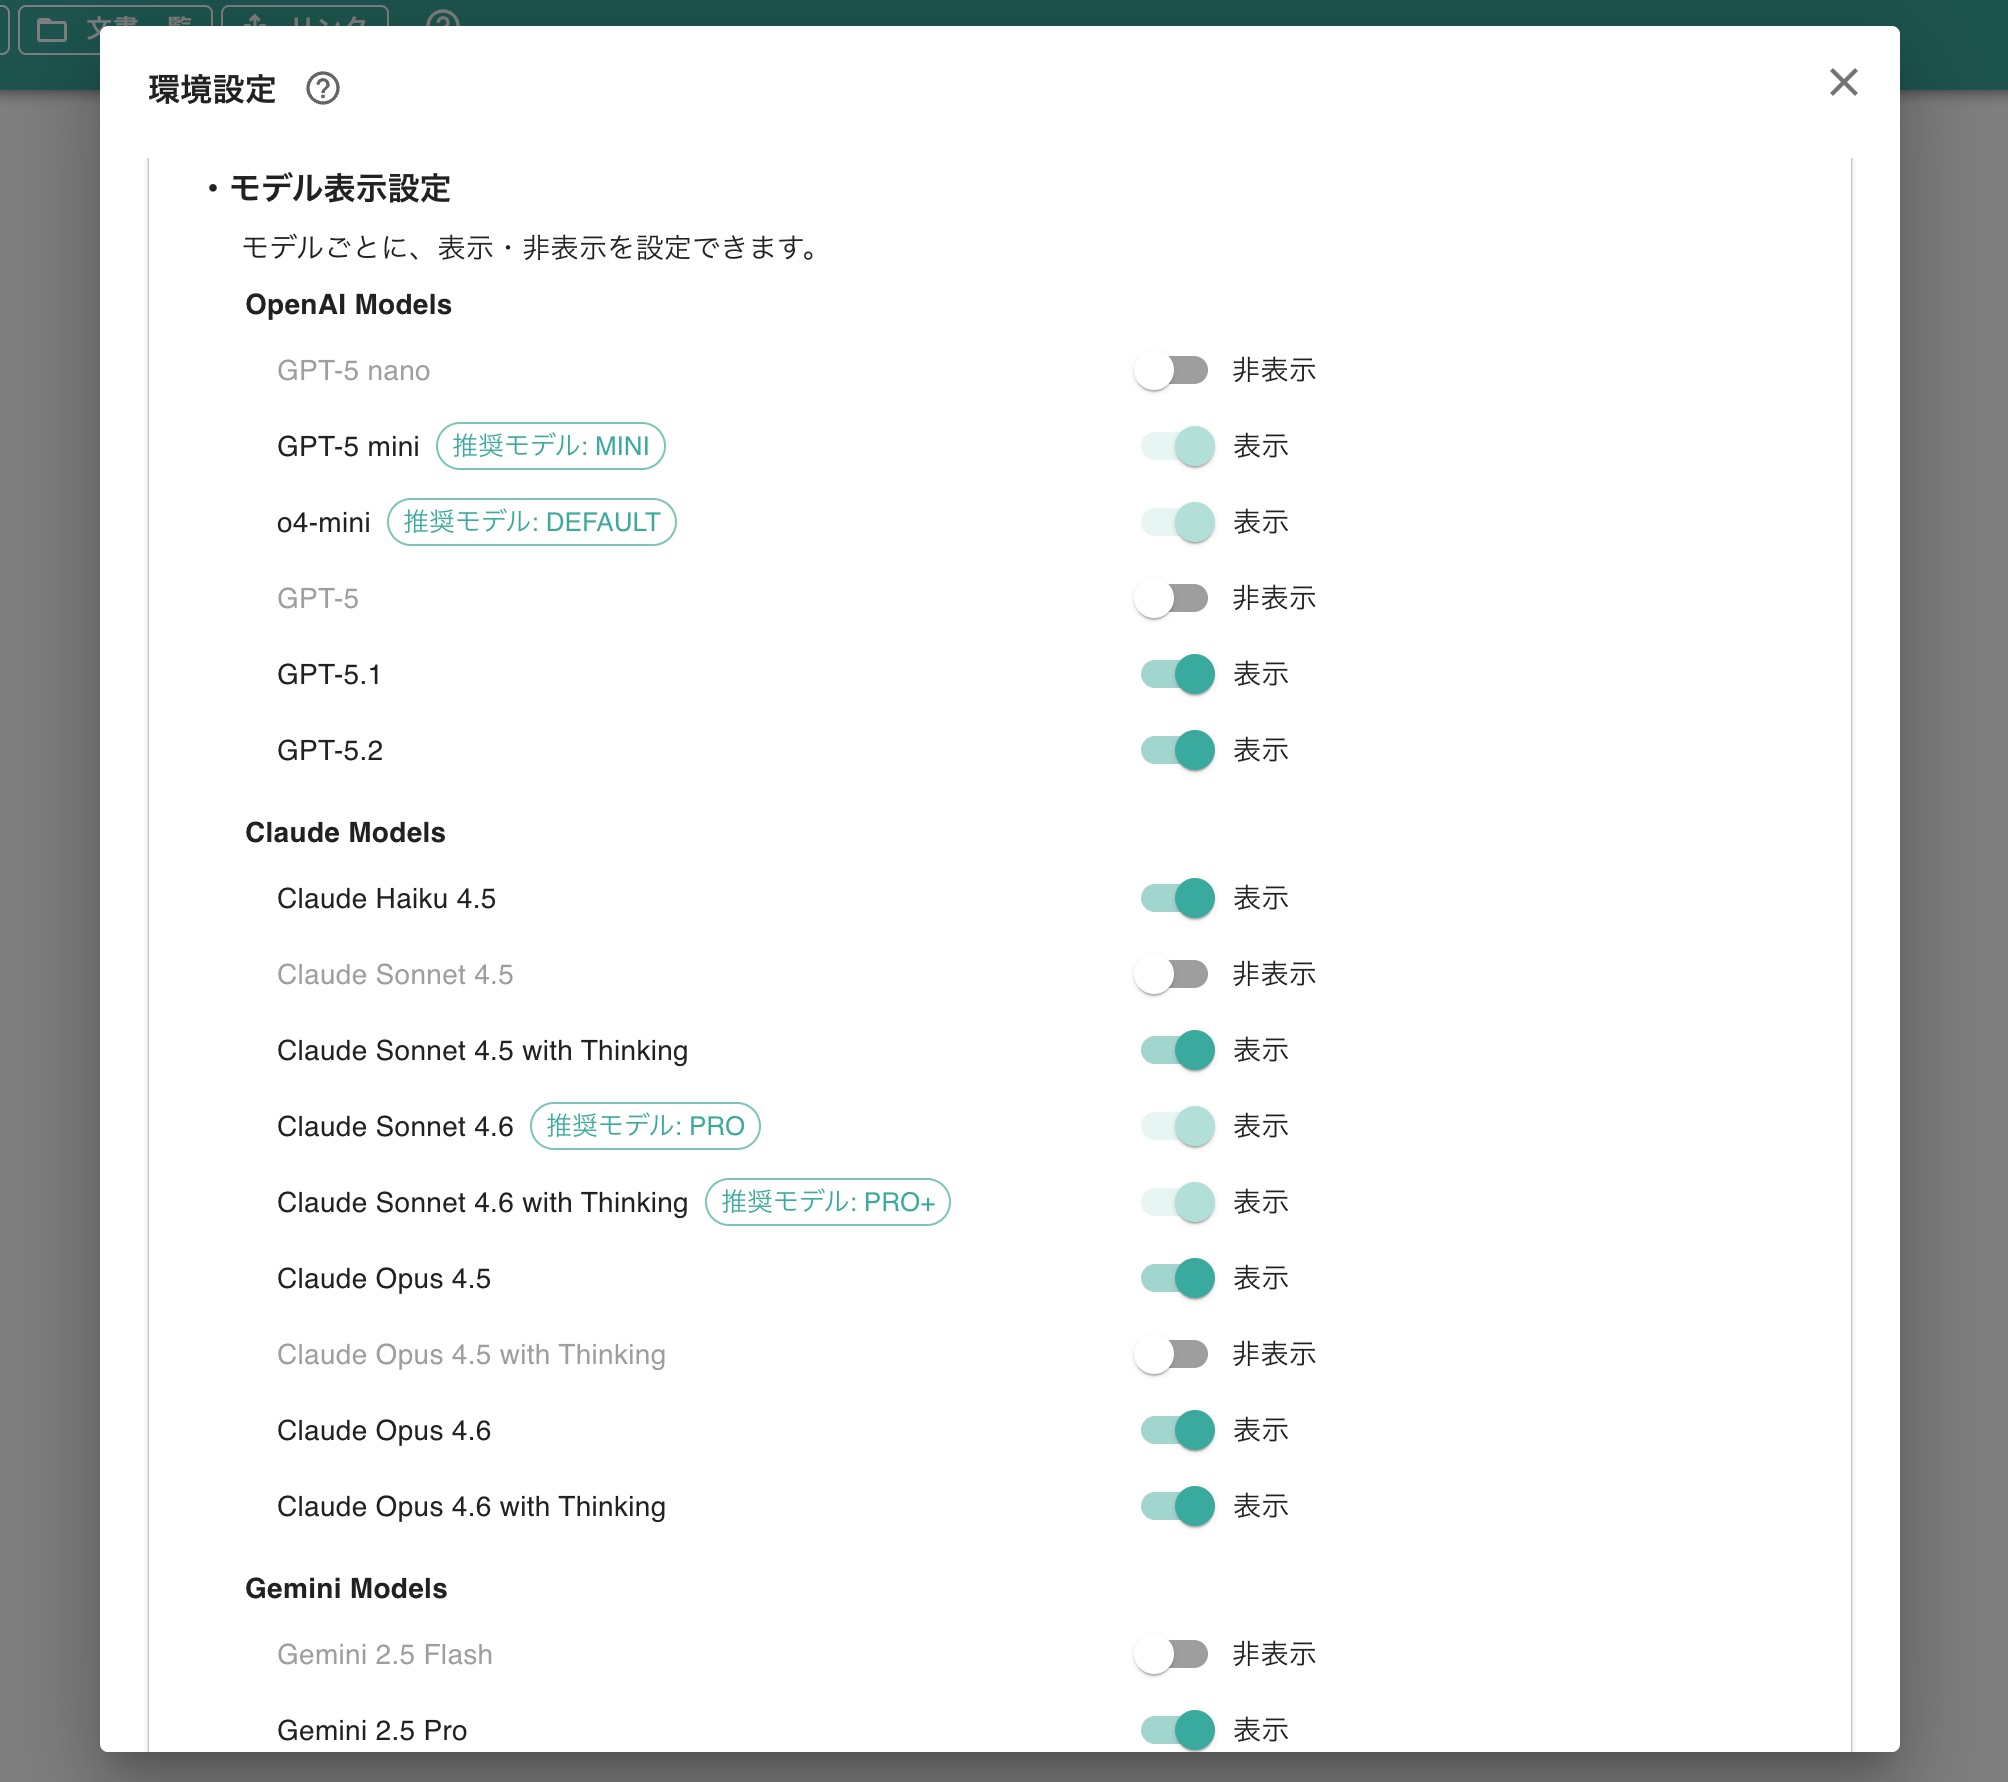Toggle the Claude Sonnet 4.6 switch
Viewport: 2008px width, 1782px height.
click(x=1178, y=1127)
